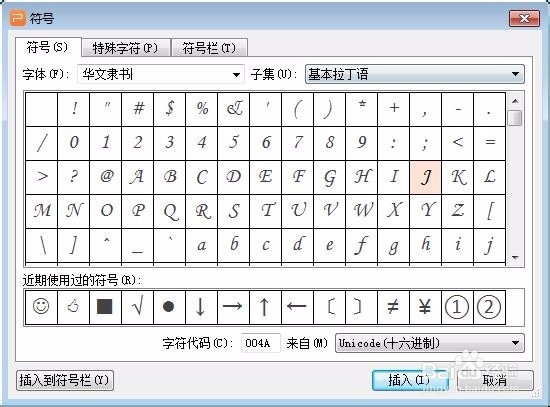Select the exclamation mark ! cell
This screenshot has height=407, width=550.
point(73,109)
